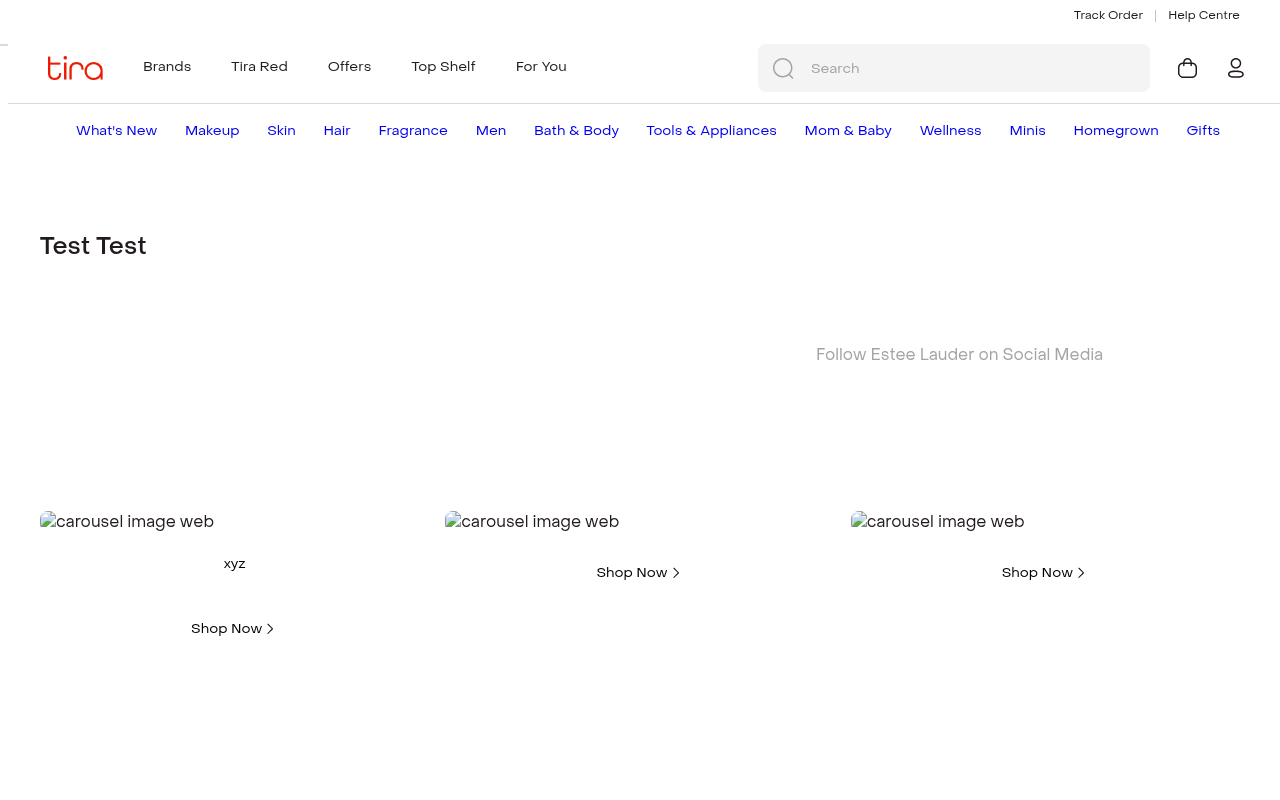Viewport: 1280px width, 800px height.
Task: Click the right carousel image
Action: coord(938,522)
